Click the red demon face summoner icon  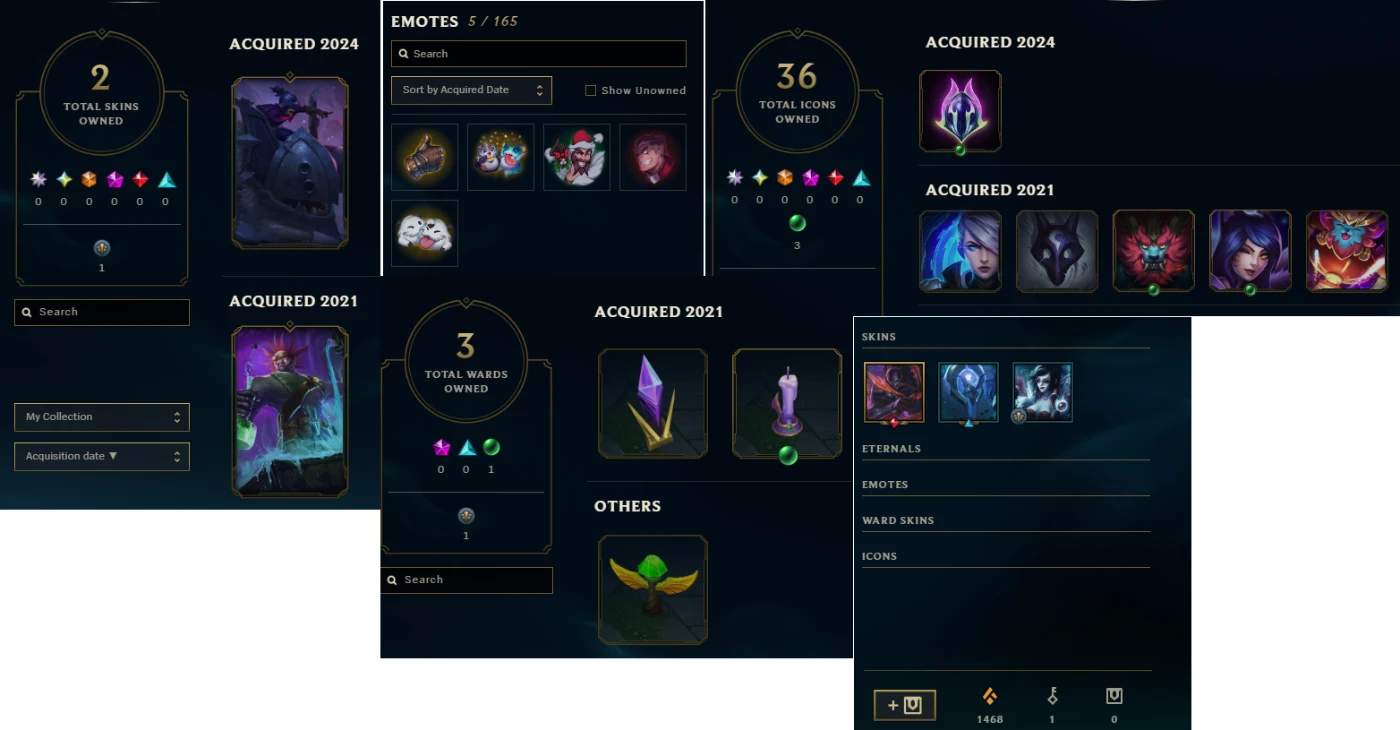[1154, 251]
